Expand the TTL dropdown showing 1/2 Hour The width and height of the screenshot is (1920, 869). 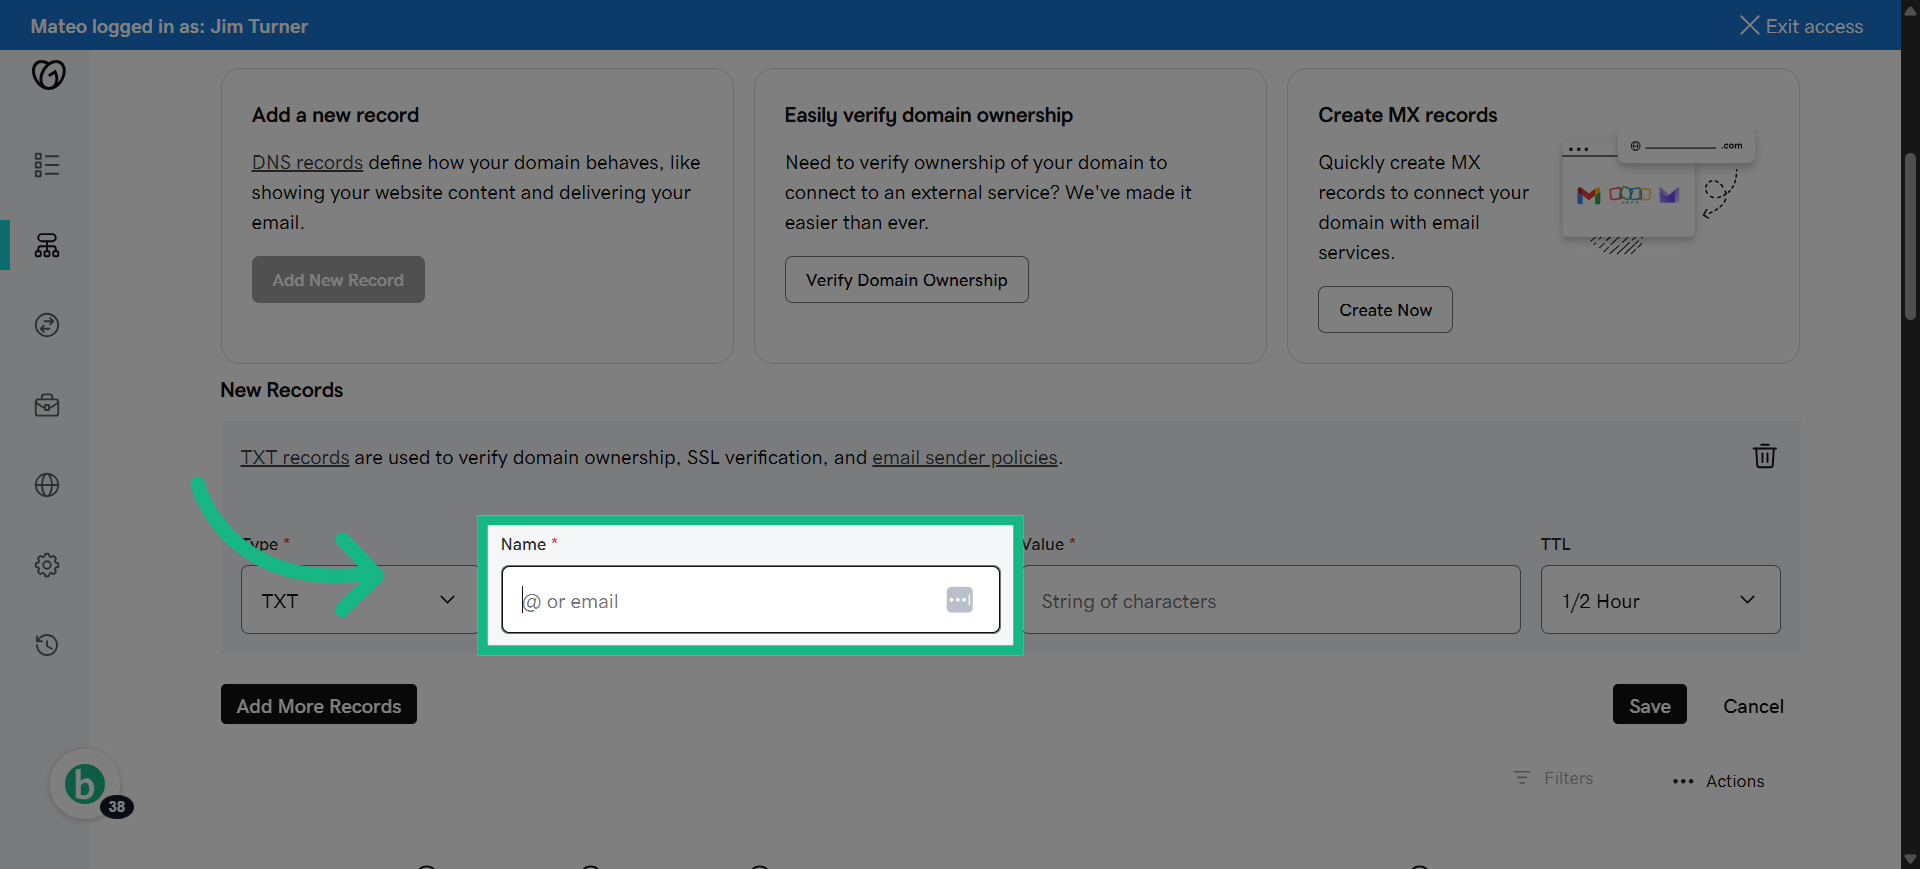(x=1660, y=600)
